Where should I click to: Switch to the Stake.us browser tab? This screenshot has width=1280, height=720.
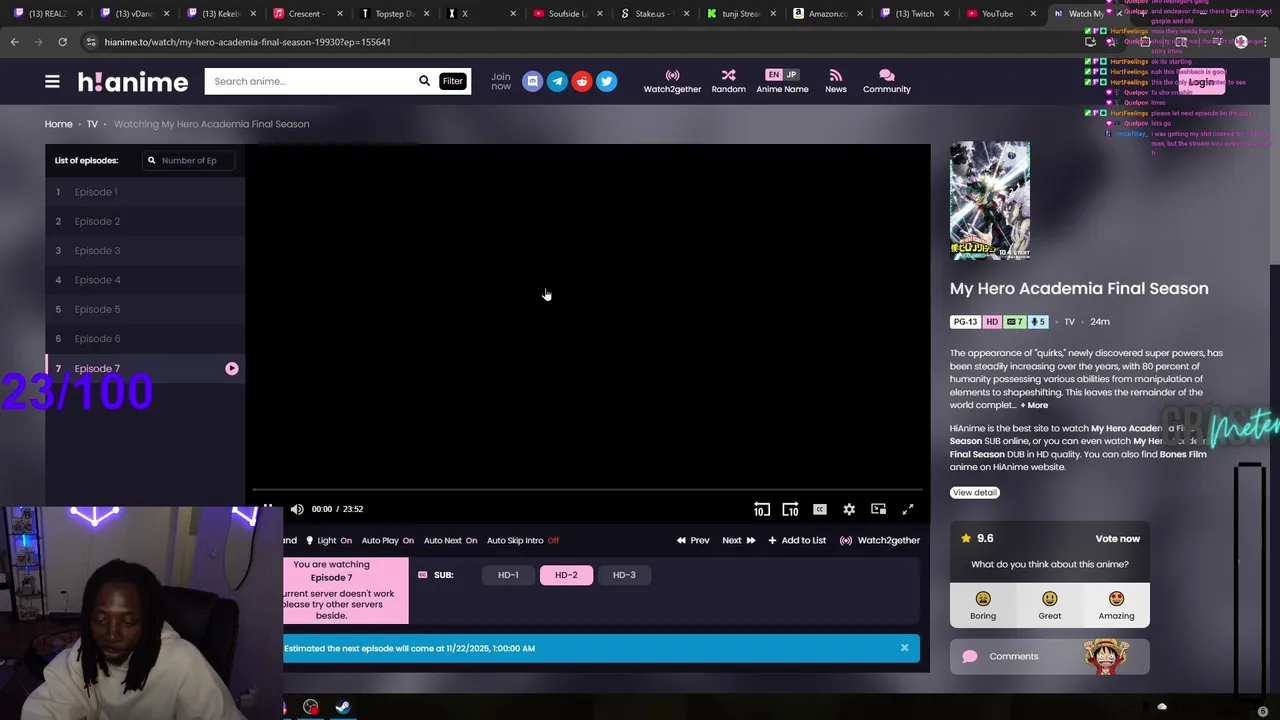(x=655, y=13)
